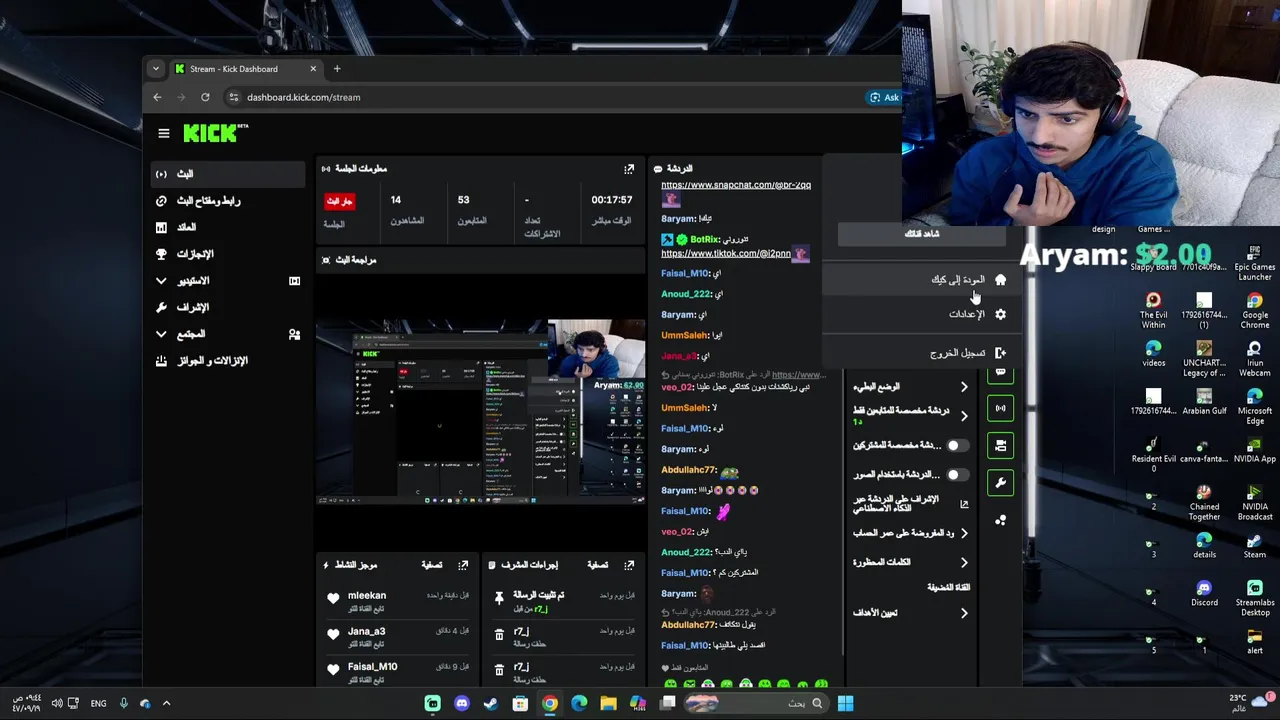The width and height of the screenshot is (1280, 720).
Task: Click the Ask button in the browser toolbar
Action: pos(884,97)
